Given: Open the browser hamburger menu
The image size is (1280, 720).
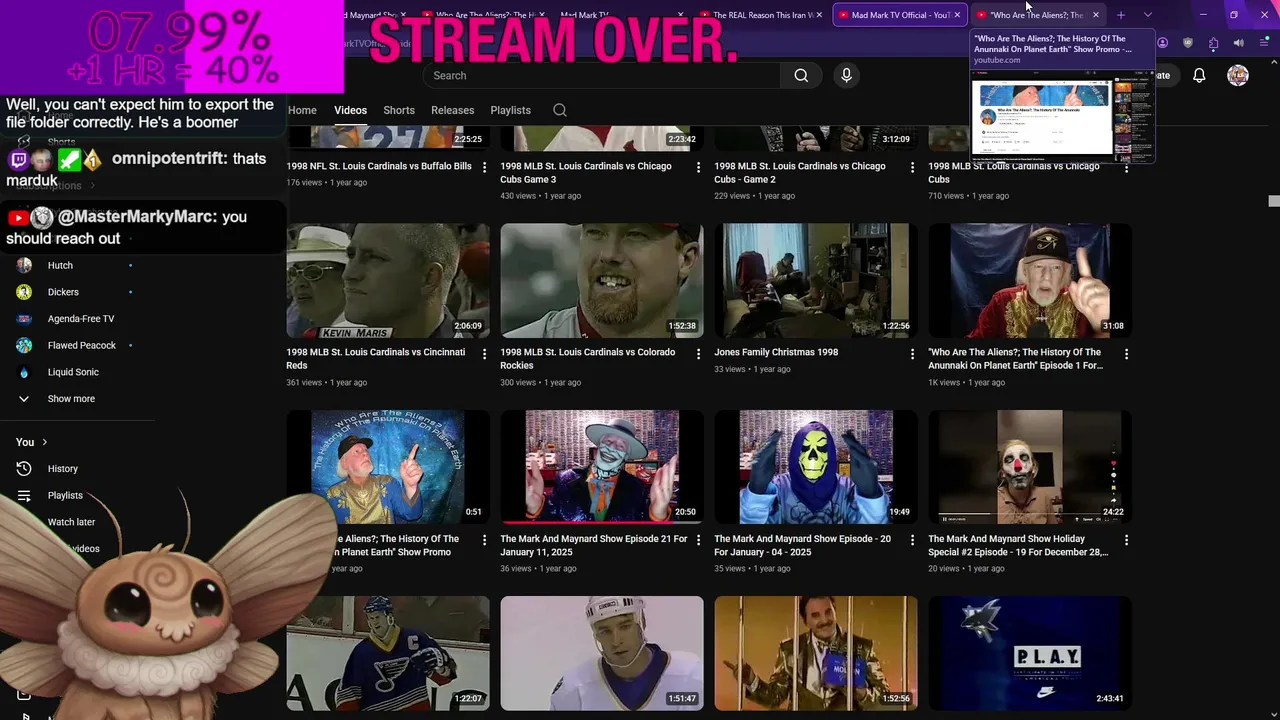Looking at the screenshot, I should [1263, 43].
